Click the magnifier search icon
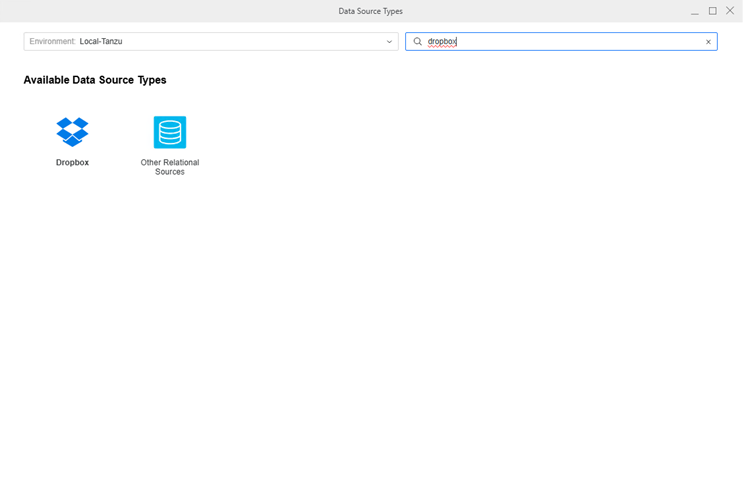 coord(417,42)
